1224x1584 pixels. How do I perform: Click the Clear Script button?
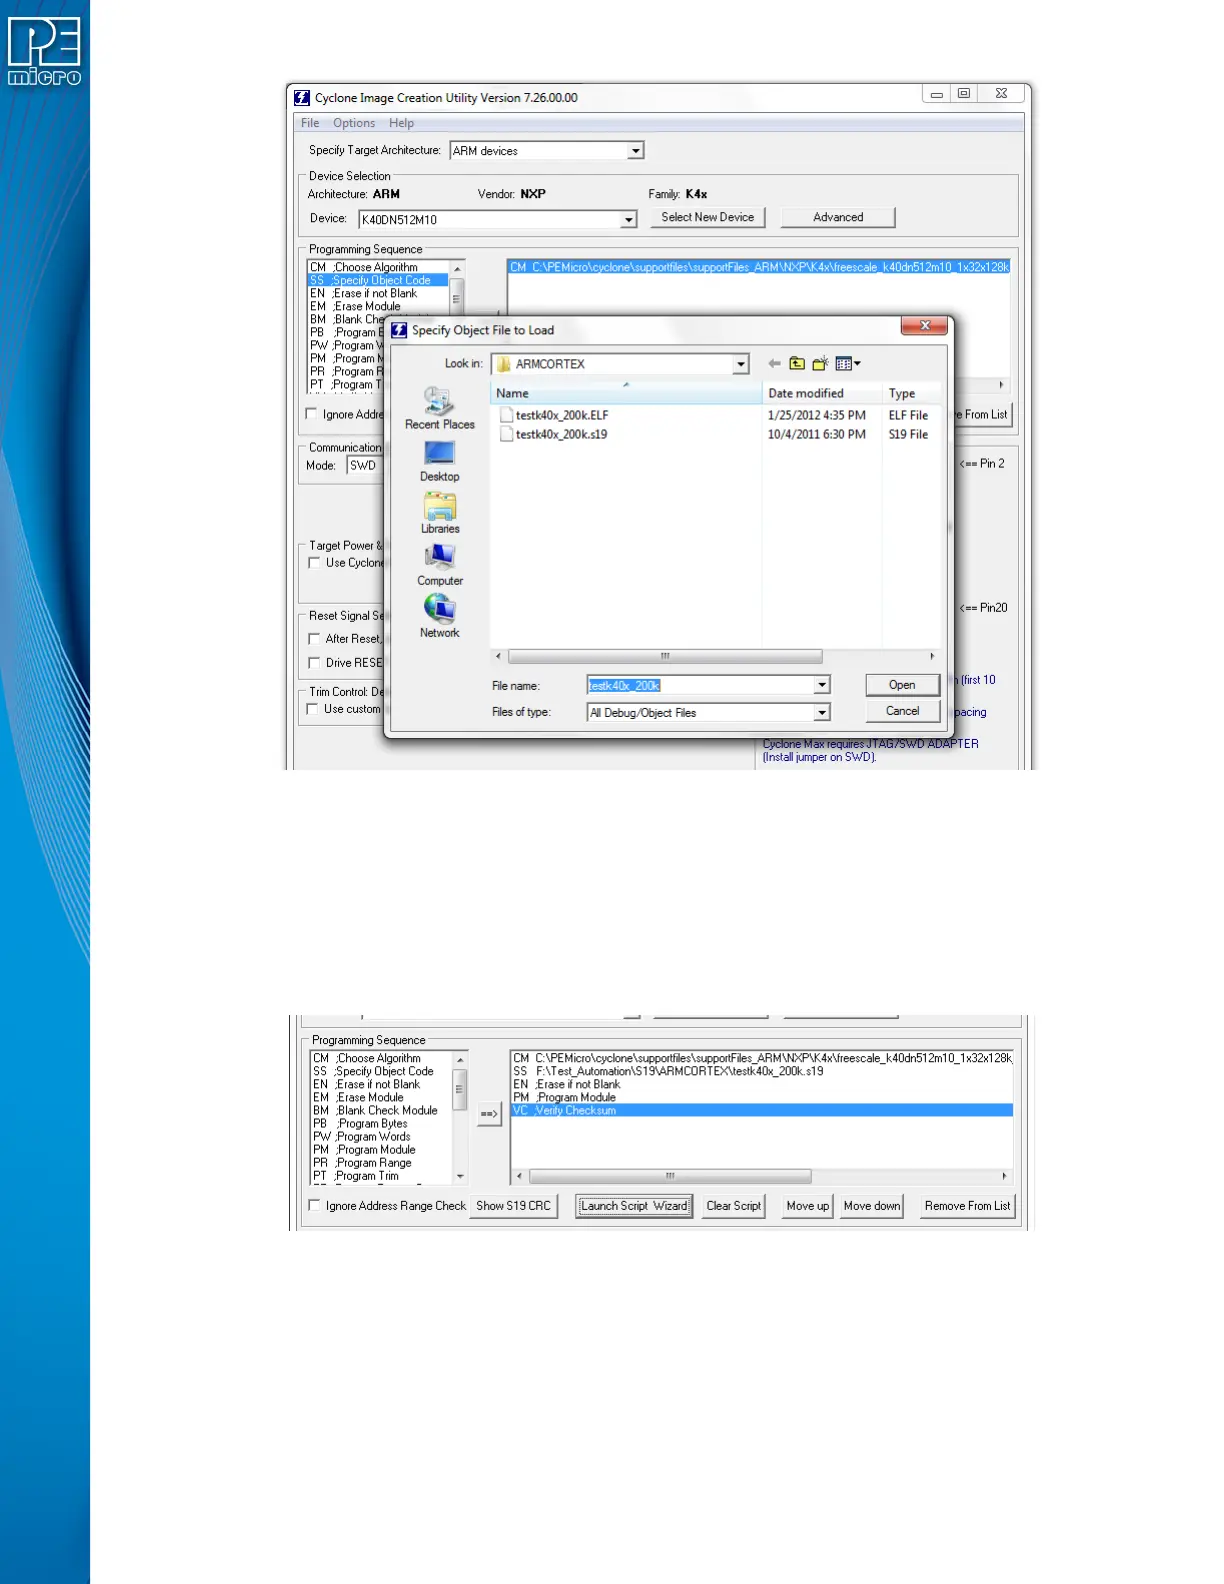tap(734, 1206)
